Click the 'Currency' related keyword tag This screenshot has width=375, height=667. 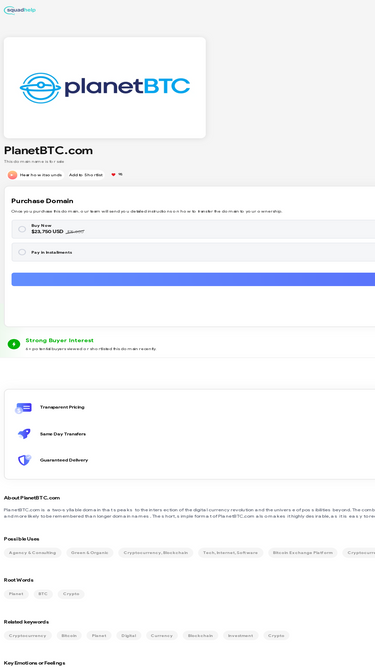point(162,636)
